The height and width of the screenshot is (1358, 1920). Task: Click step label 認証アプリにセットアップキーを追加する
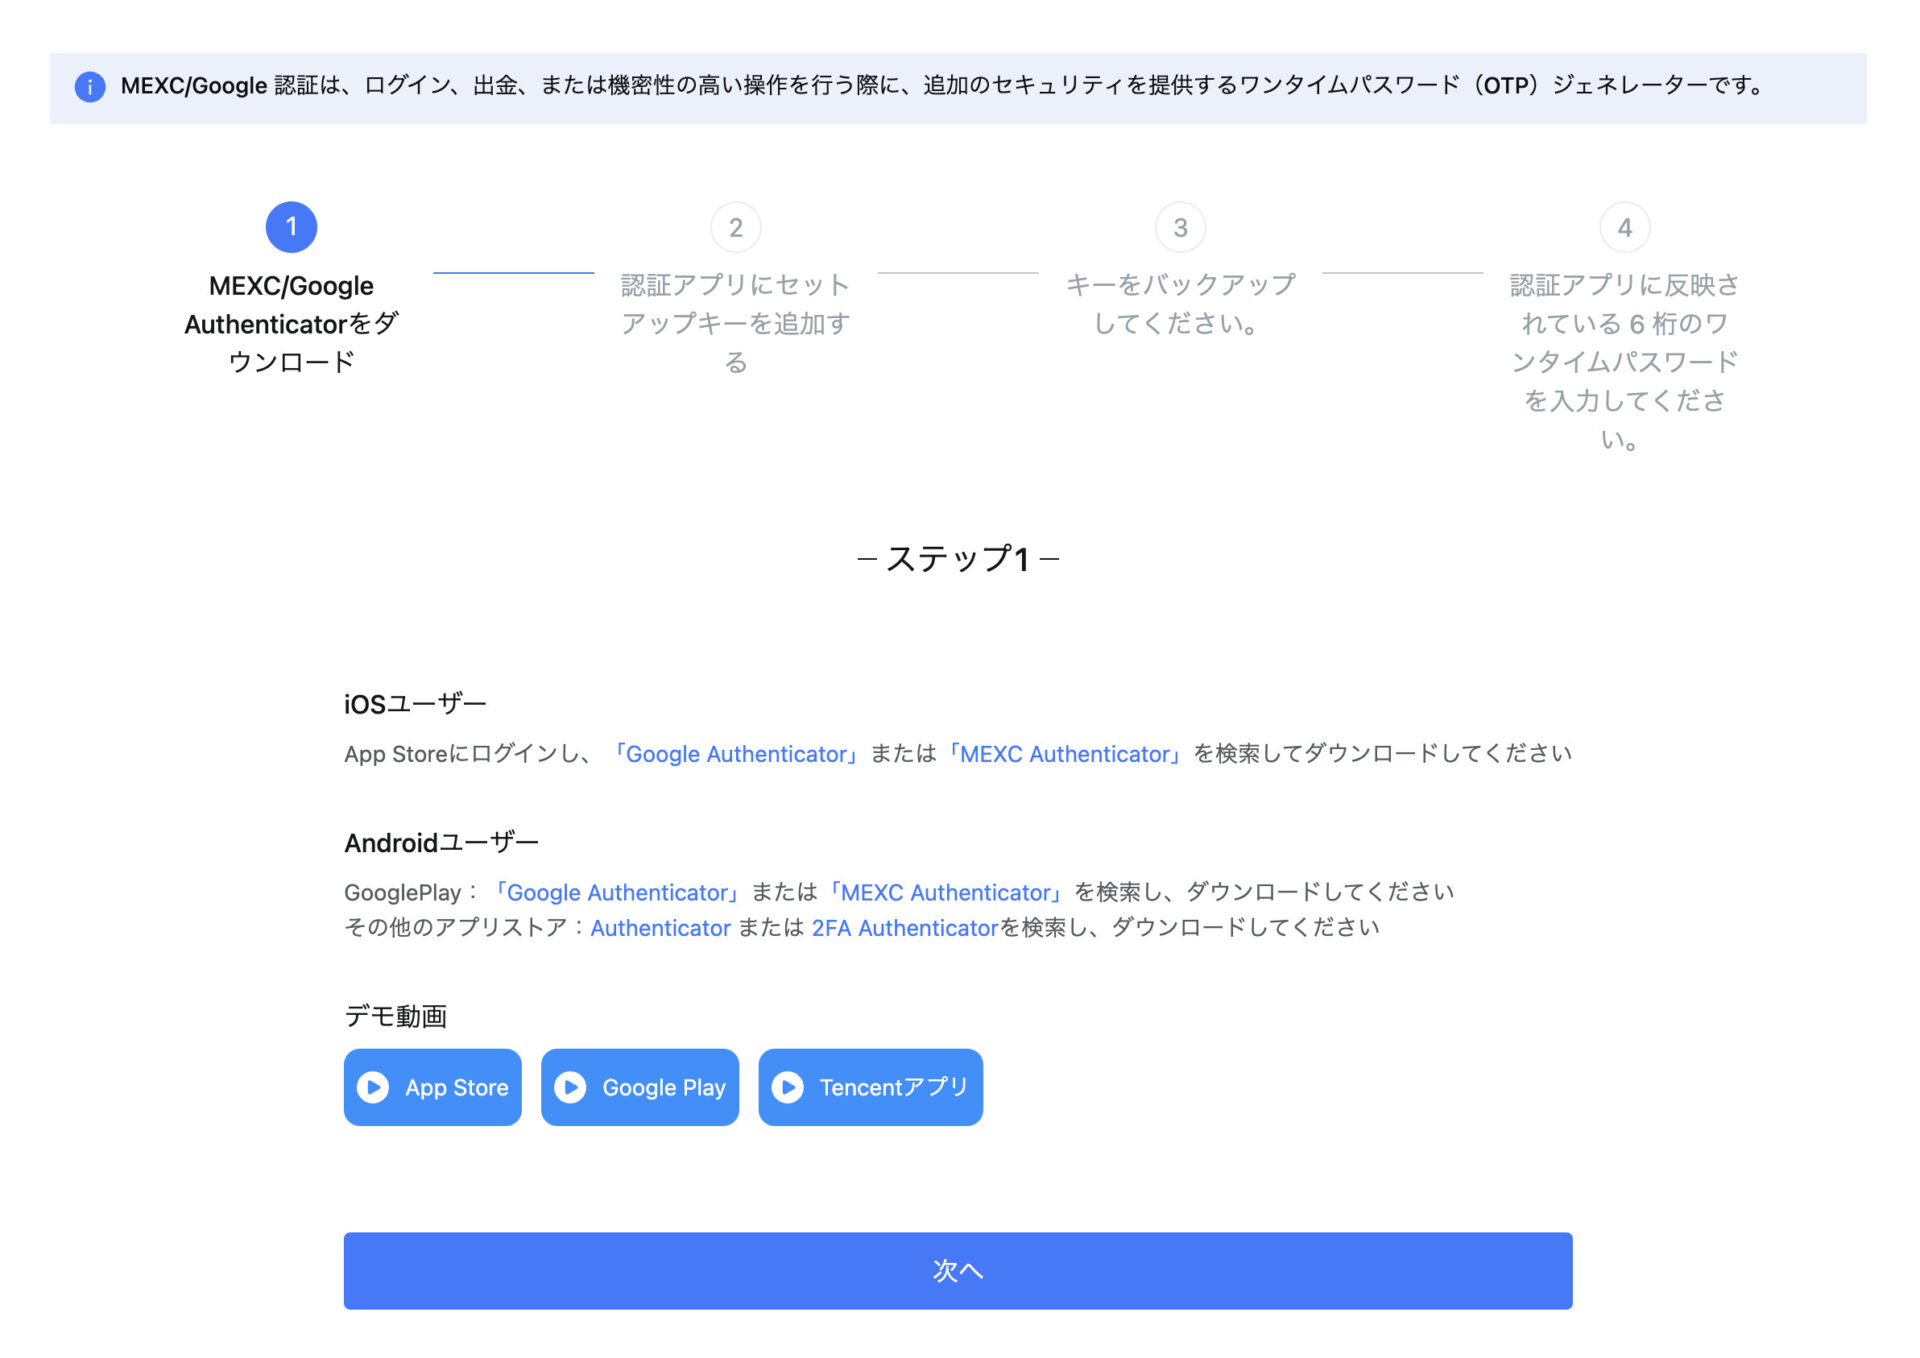(x=736, y=323)
